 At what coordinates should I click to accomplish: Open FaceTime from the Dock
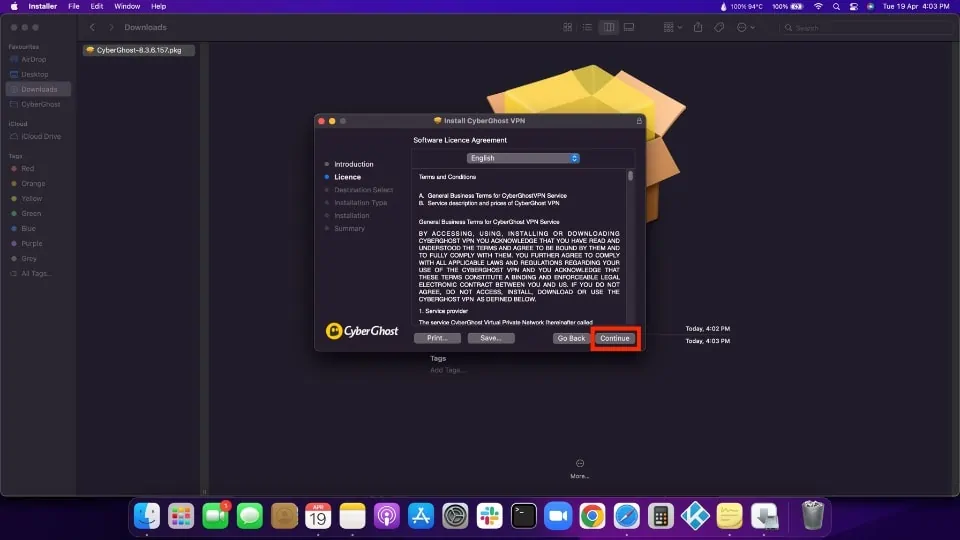point(216,516)
